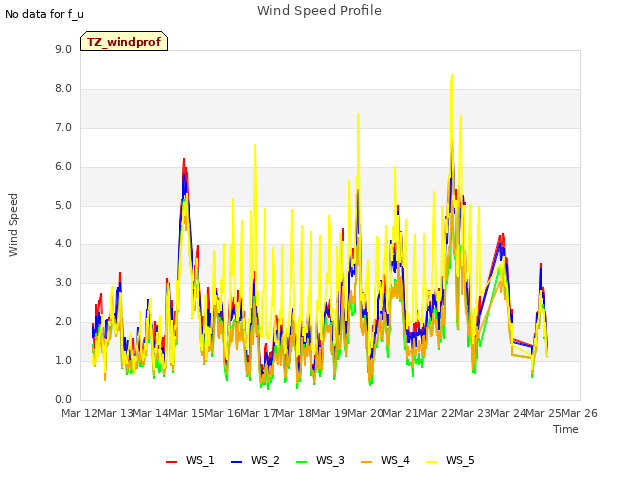Click the Mar 12 x-axis tick label
This screenshot has height=480, width=640.
80,413
